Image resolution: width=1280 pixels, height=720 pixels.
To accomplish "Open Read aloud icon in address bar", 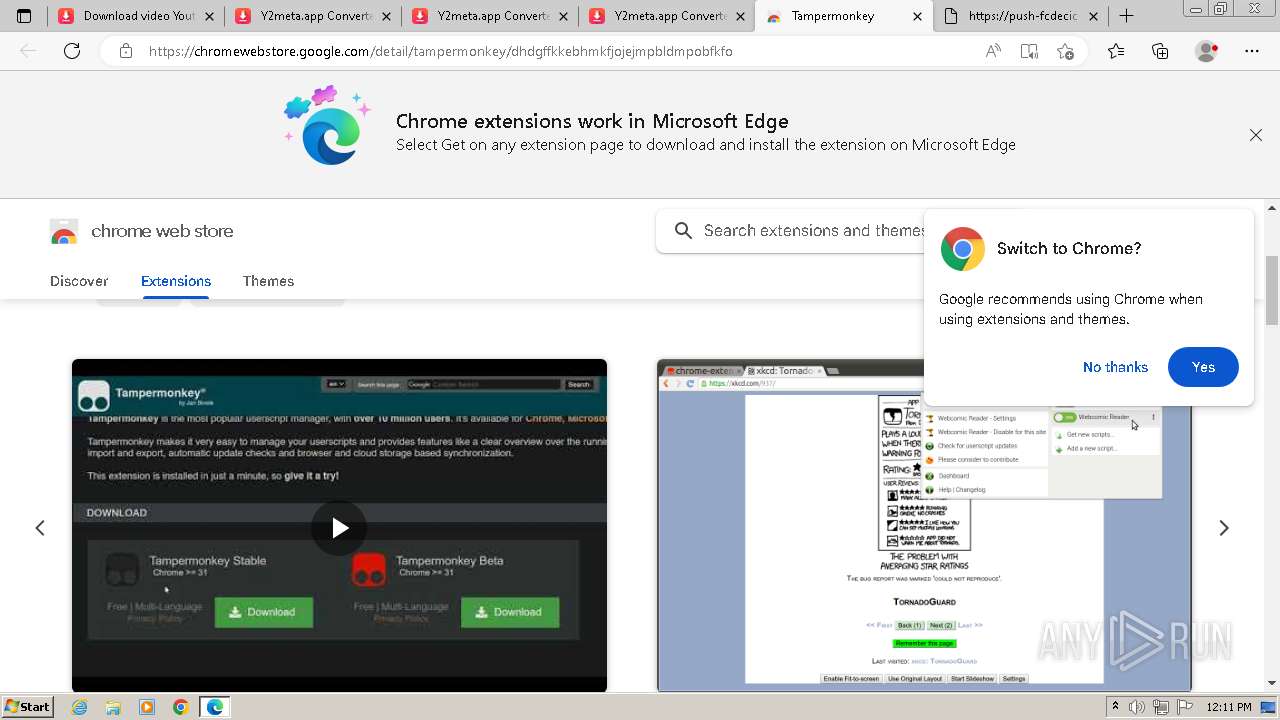I will (993, 51).
